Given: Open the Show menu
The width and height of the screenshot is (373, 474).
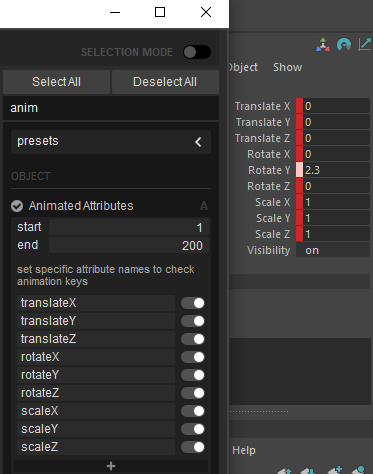Looking at the screenshot, I should coord(287,67).
